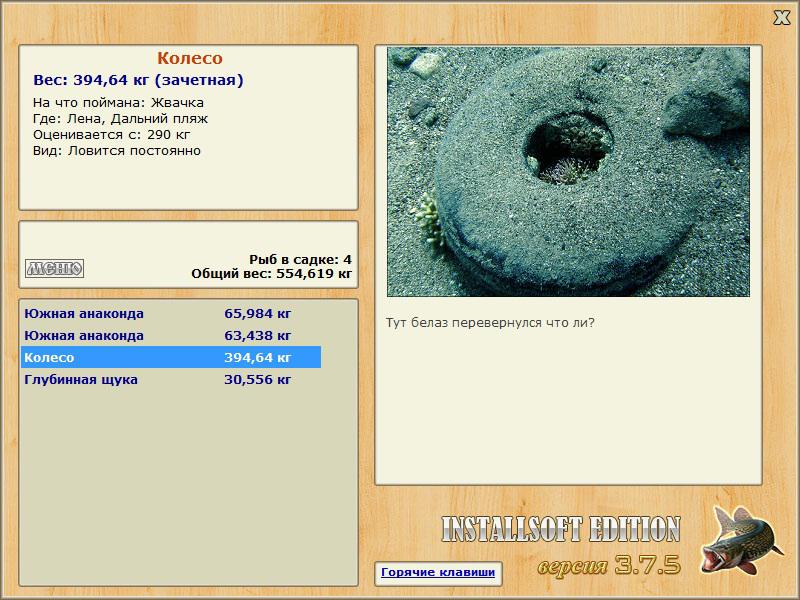Click the Вид: Ловится постоянно line
800x600 pixels.
[x=117, y=151]
